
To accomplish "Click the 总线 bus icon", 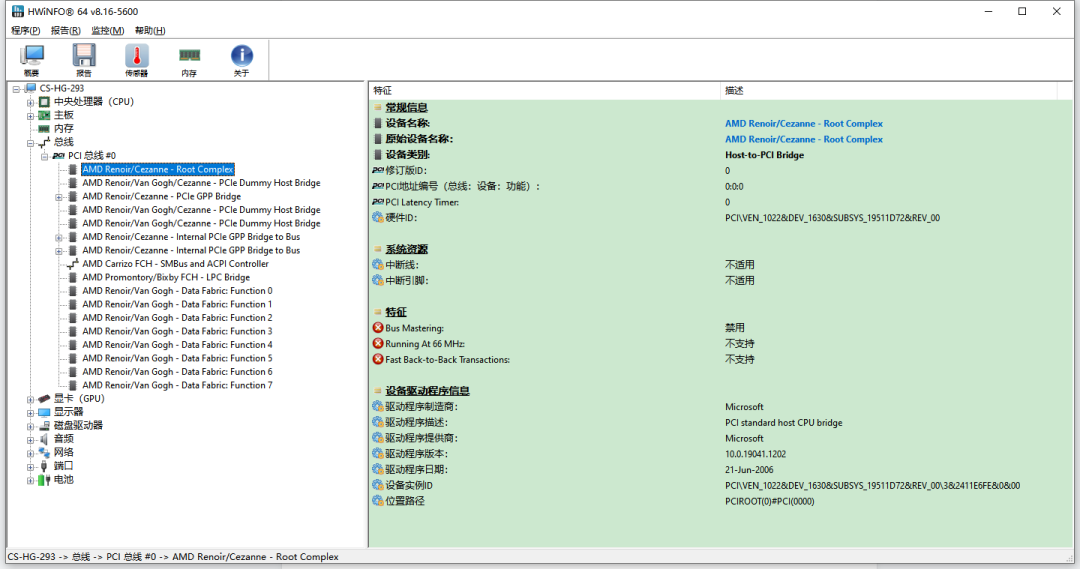I will [x=44, y=143].
